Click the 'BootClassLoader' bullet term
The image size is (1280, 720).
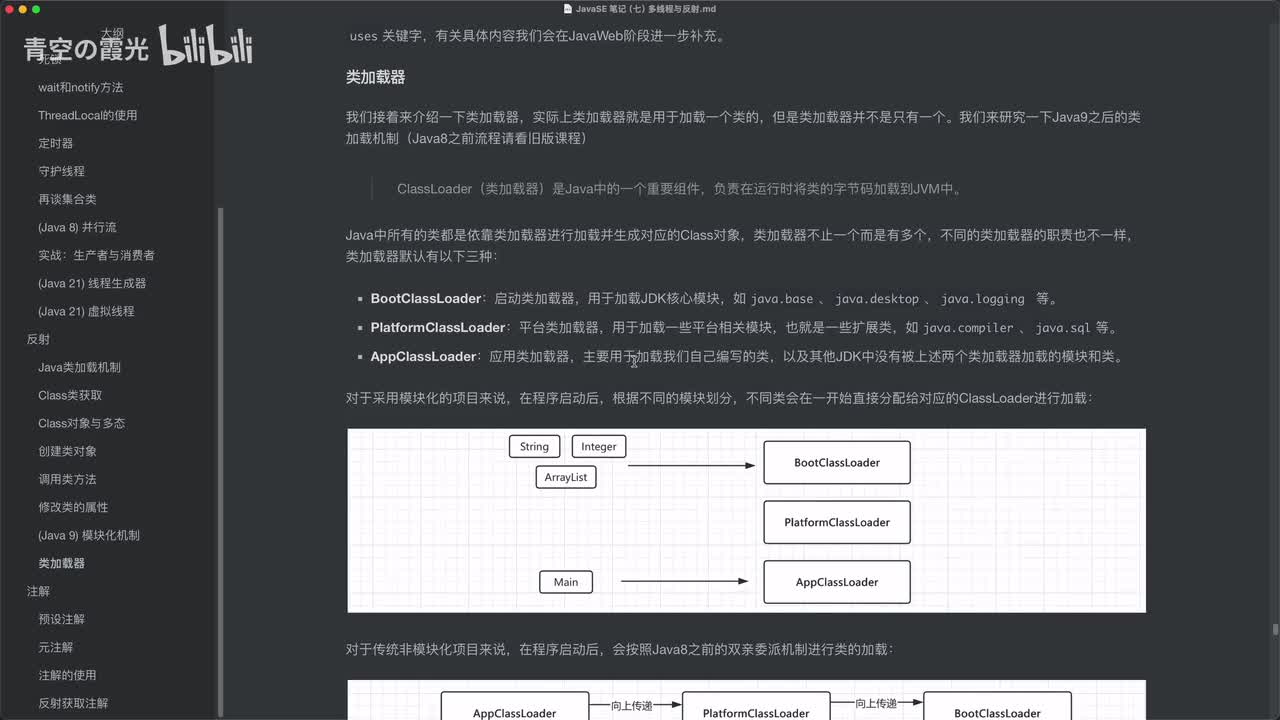point(426,298)
